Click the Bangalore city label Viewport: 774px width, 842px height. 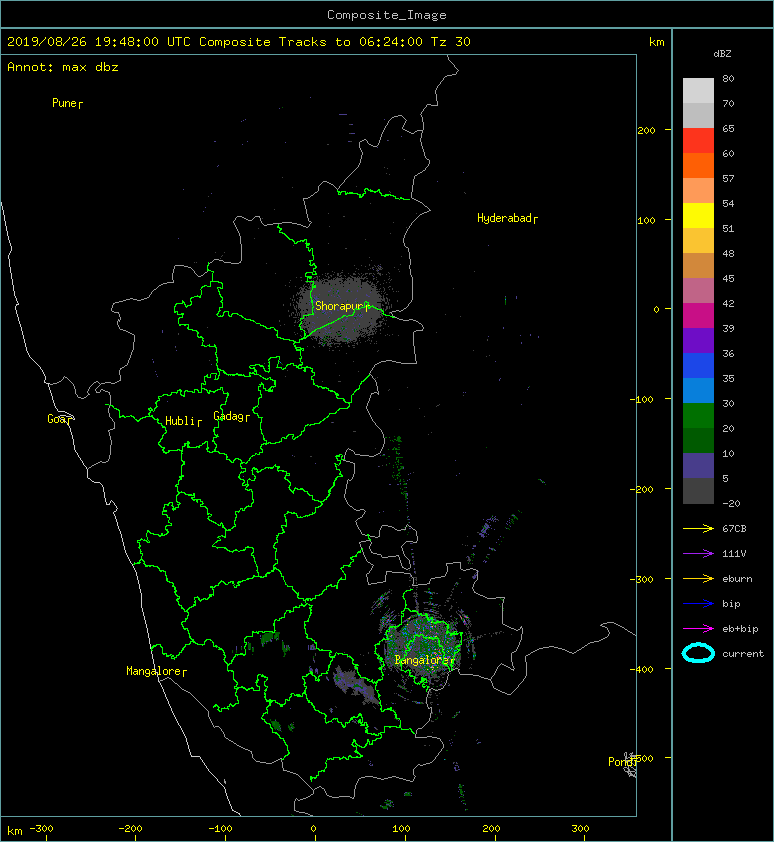pyautogui.click(x=424, y=660)
